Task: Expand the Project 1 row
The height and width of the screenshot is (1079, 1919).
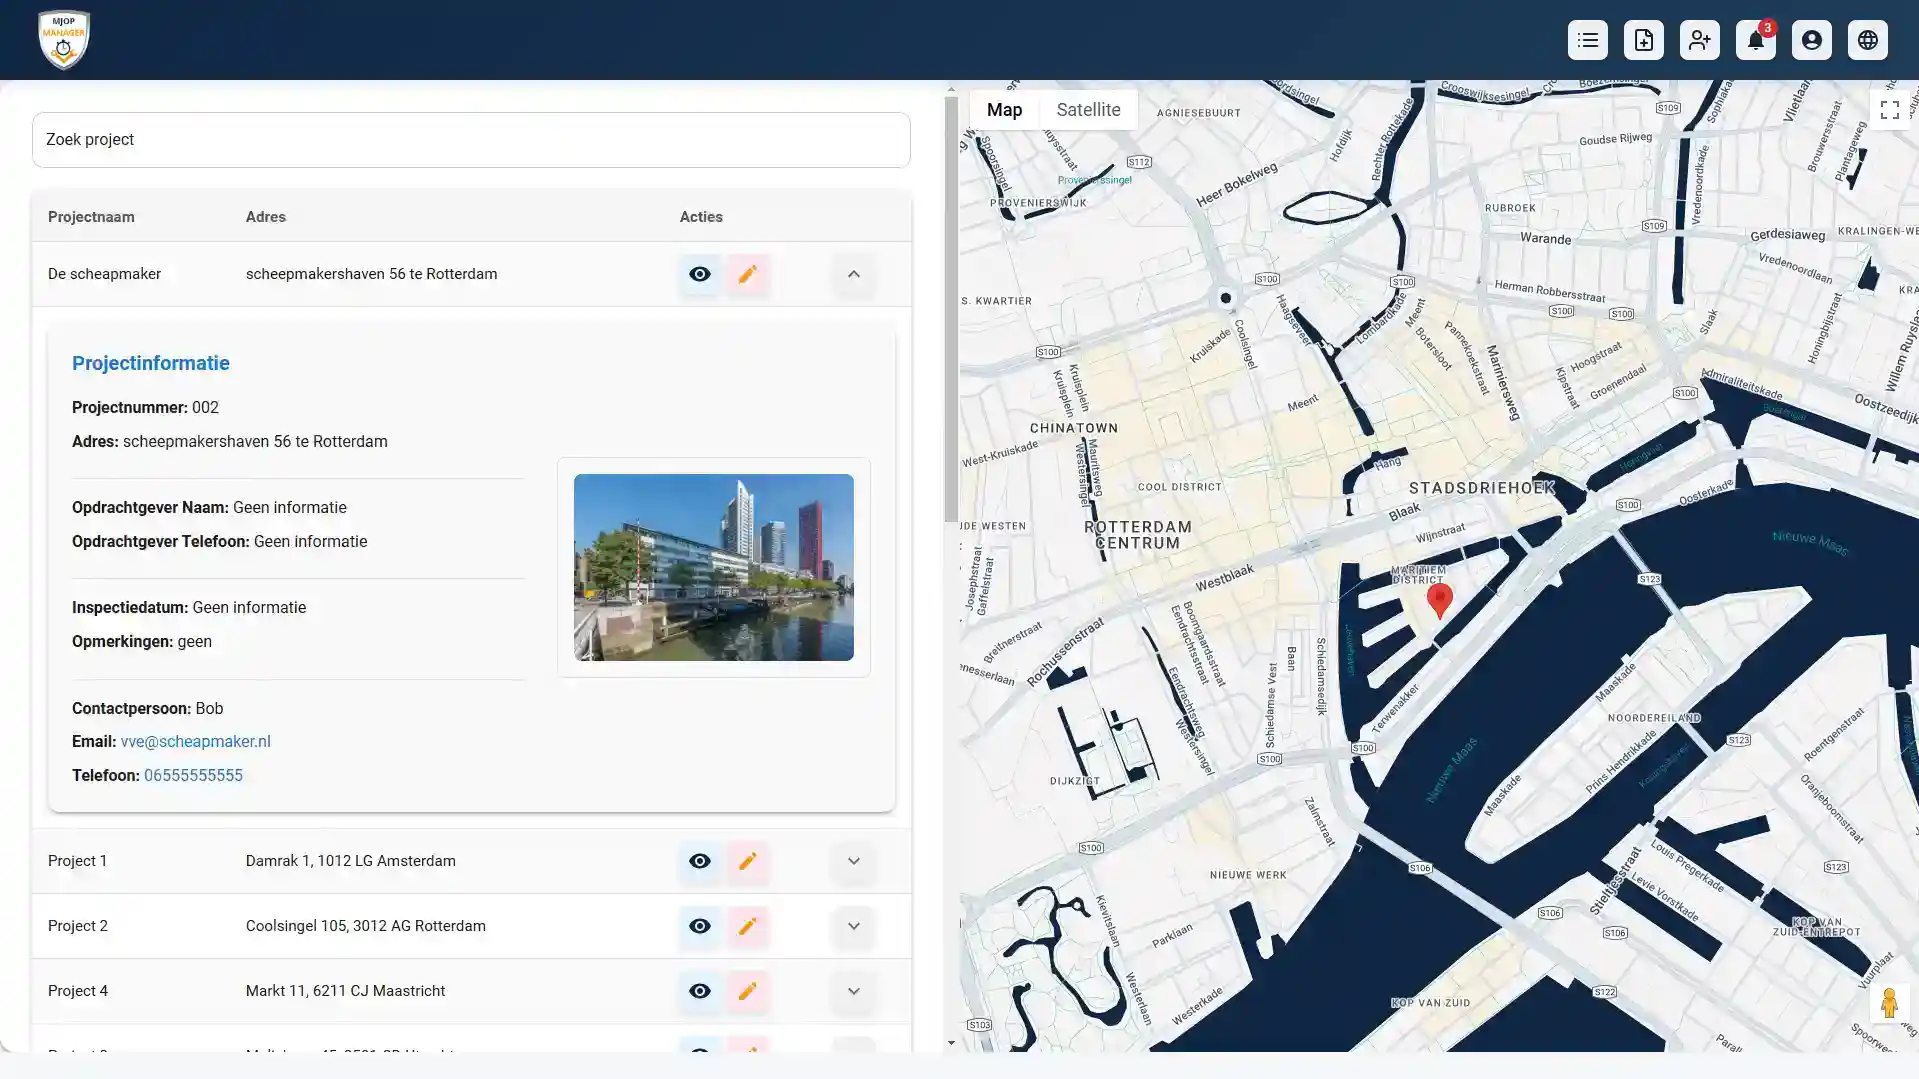Action: [853, 861]
